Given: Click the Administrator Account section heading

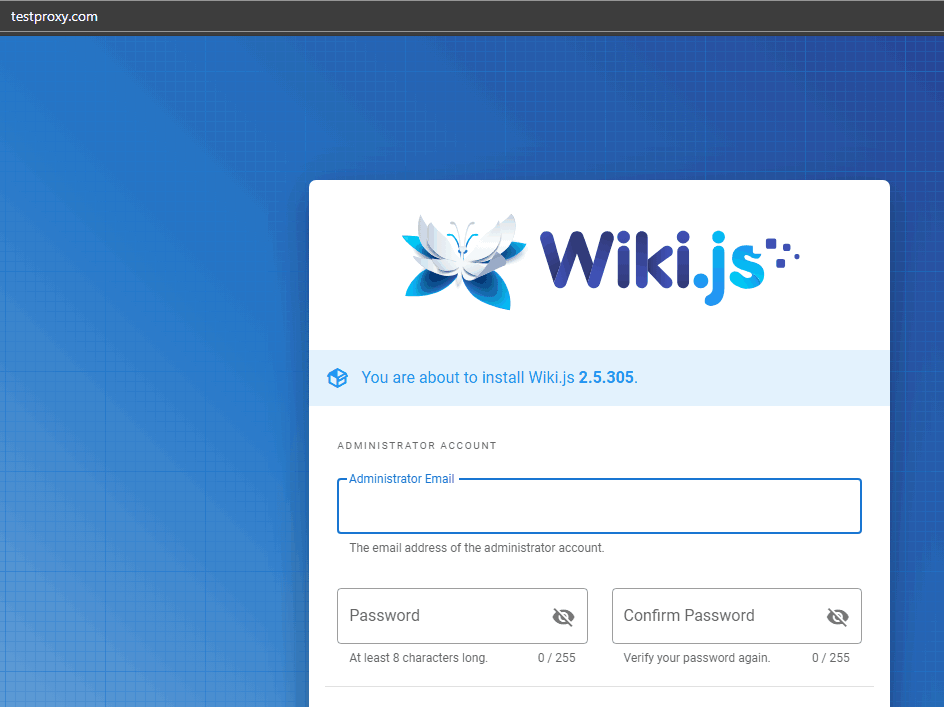Looking at the screenshot, I should point(417,446).
